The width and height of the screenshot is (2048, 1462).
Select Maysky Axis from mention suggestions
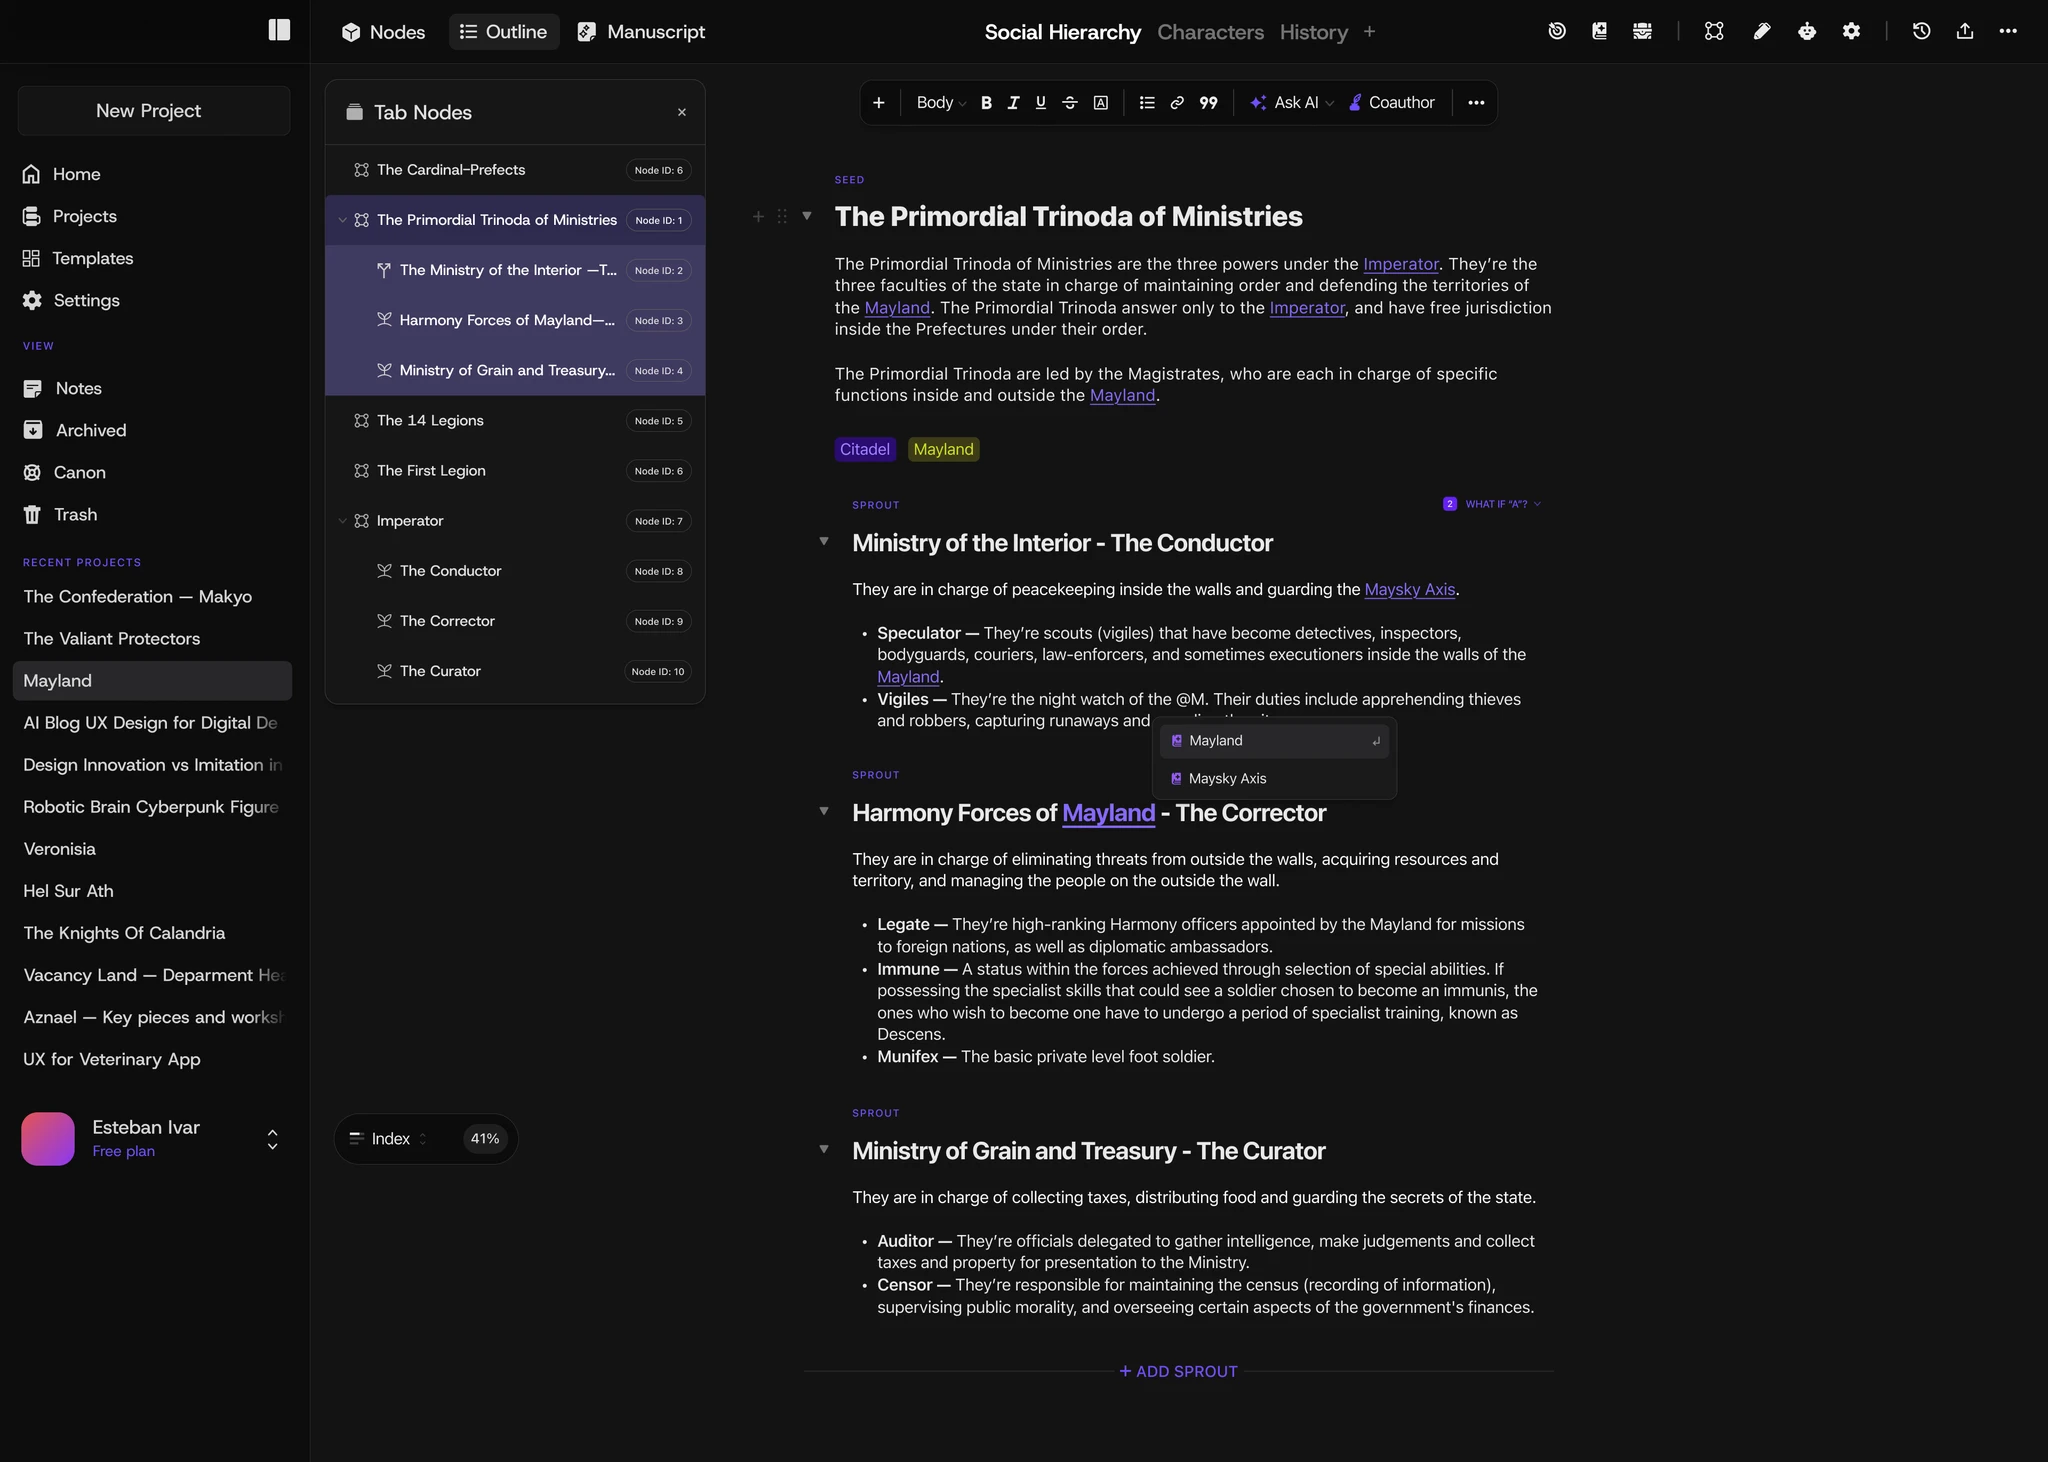coord(1227,778)
